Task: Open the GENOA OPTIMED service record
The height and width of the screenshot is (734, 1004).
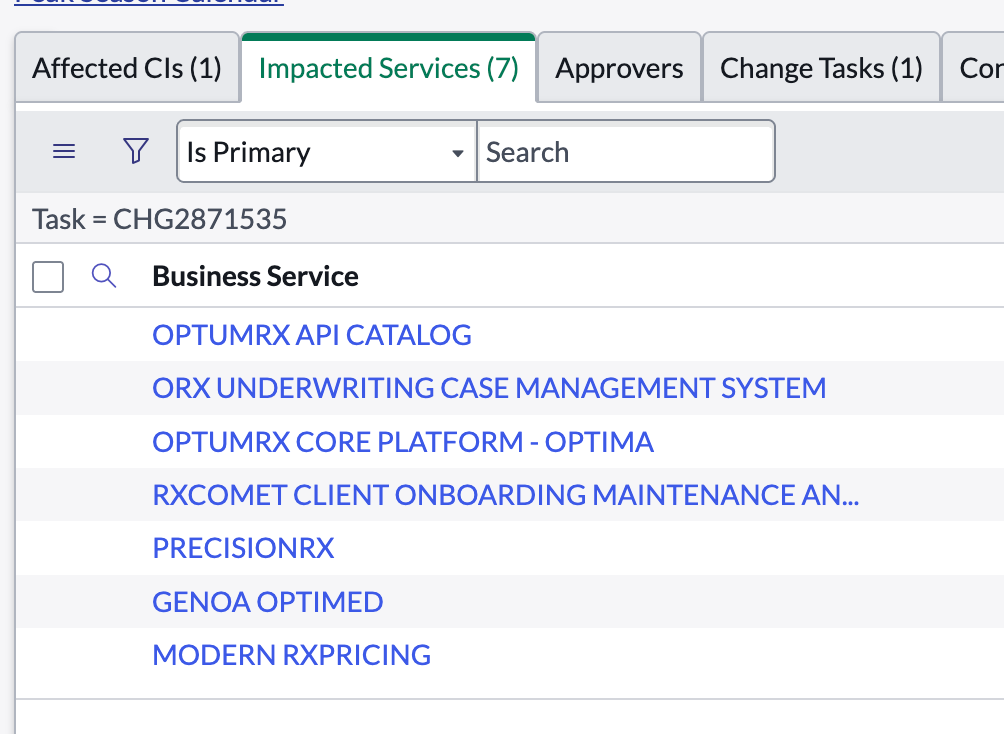Action: click(x=268, y=602)
